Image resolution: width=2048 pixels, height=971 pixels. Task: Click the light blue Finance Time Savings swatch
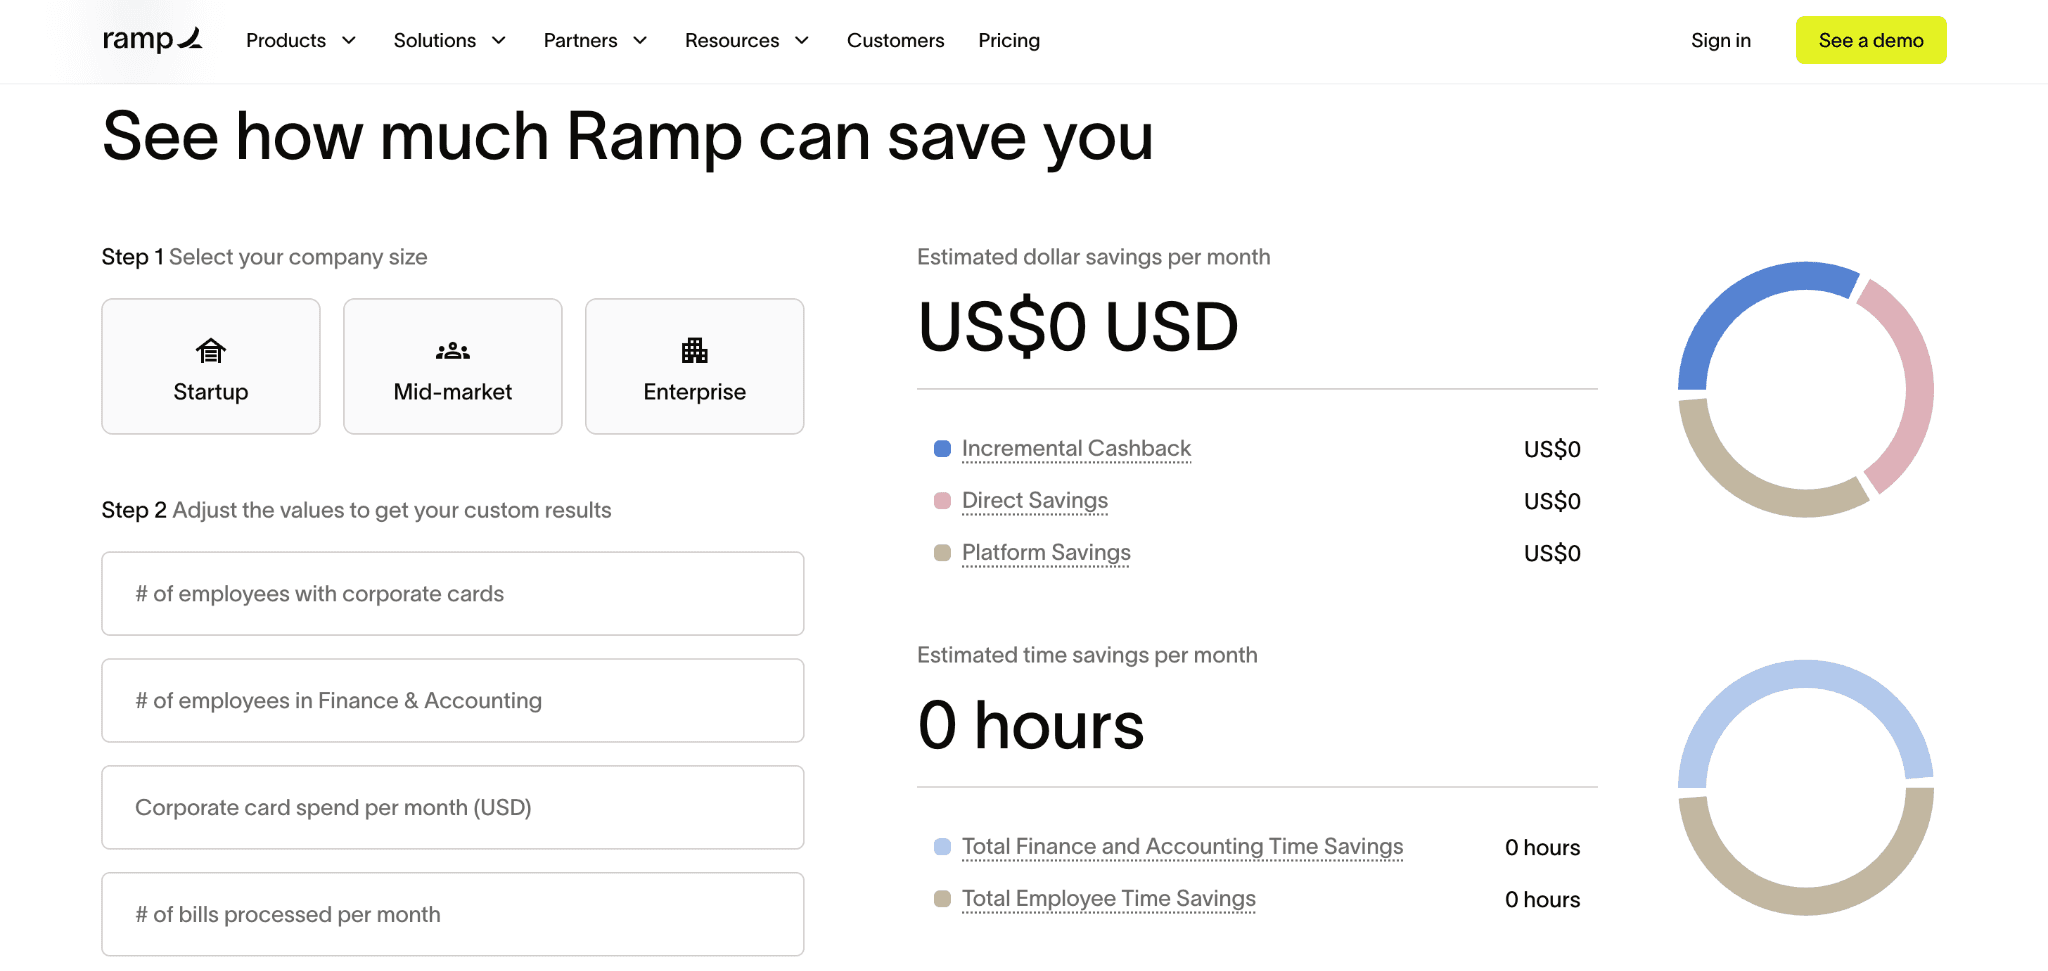point(942,847)
